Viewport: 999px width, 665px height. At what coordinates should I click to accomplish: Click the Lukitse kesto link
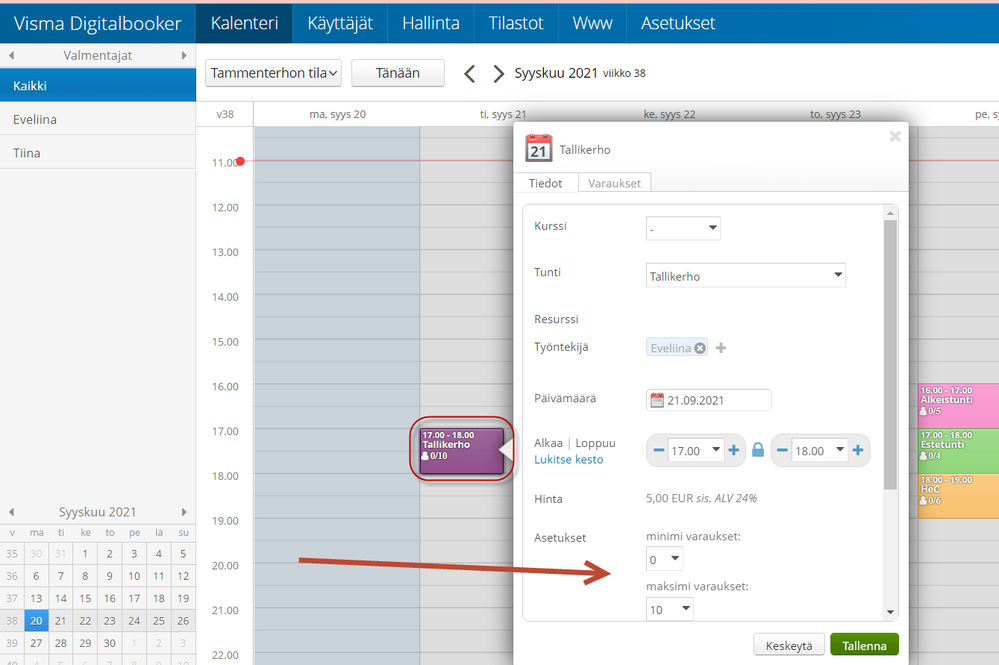(x=568, y=459)
